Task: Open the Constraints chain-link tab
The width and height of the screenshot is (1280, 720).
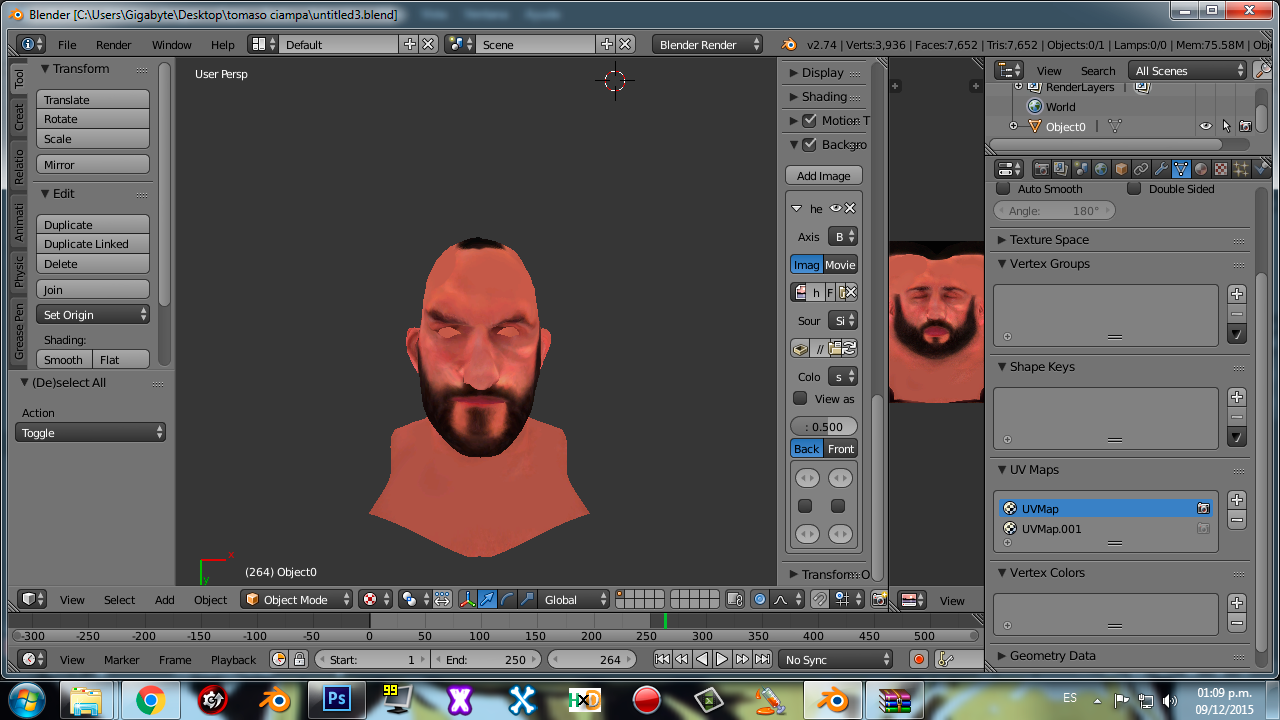Action: [1141, 169]
